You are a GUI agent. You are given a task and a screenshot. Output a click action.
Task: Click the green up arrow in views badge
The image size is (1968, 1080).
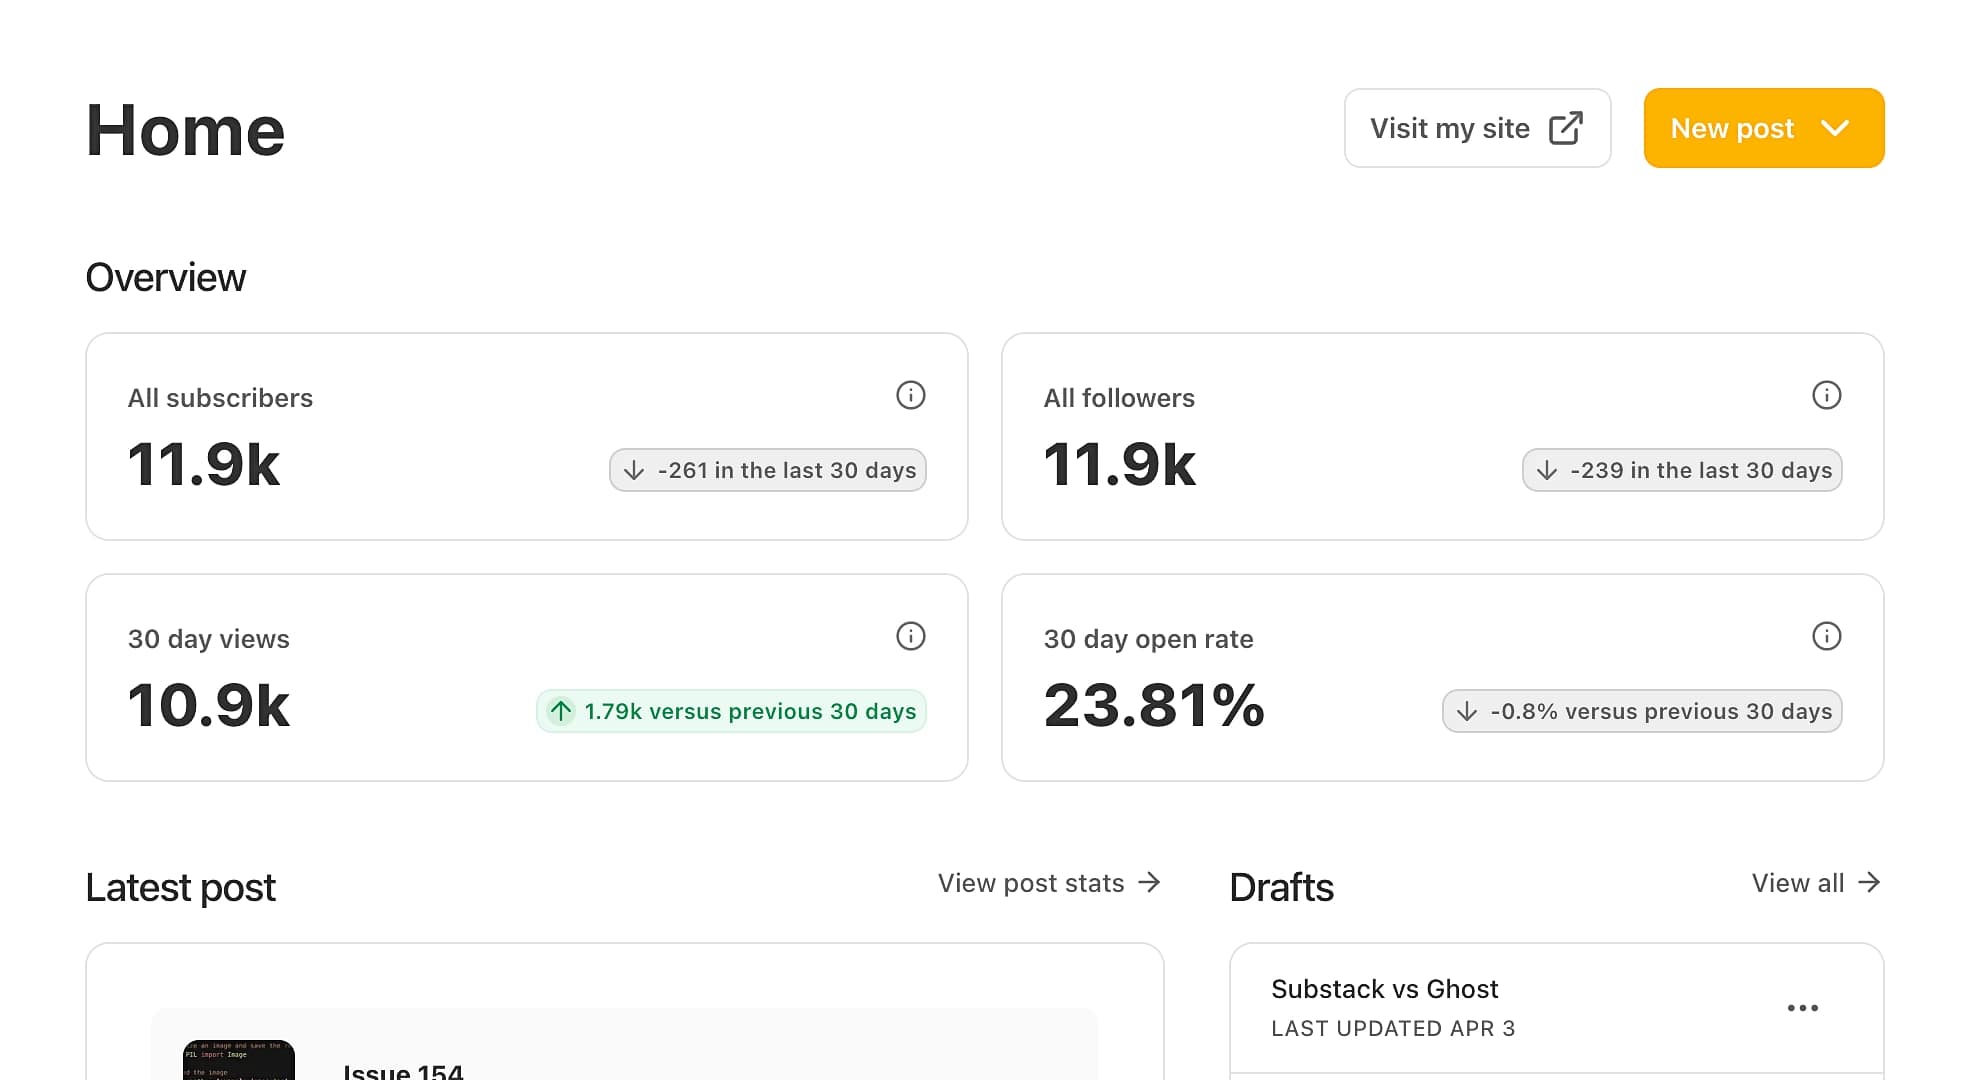click(561, 711)
